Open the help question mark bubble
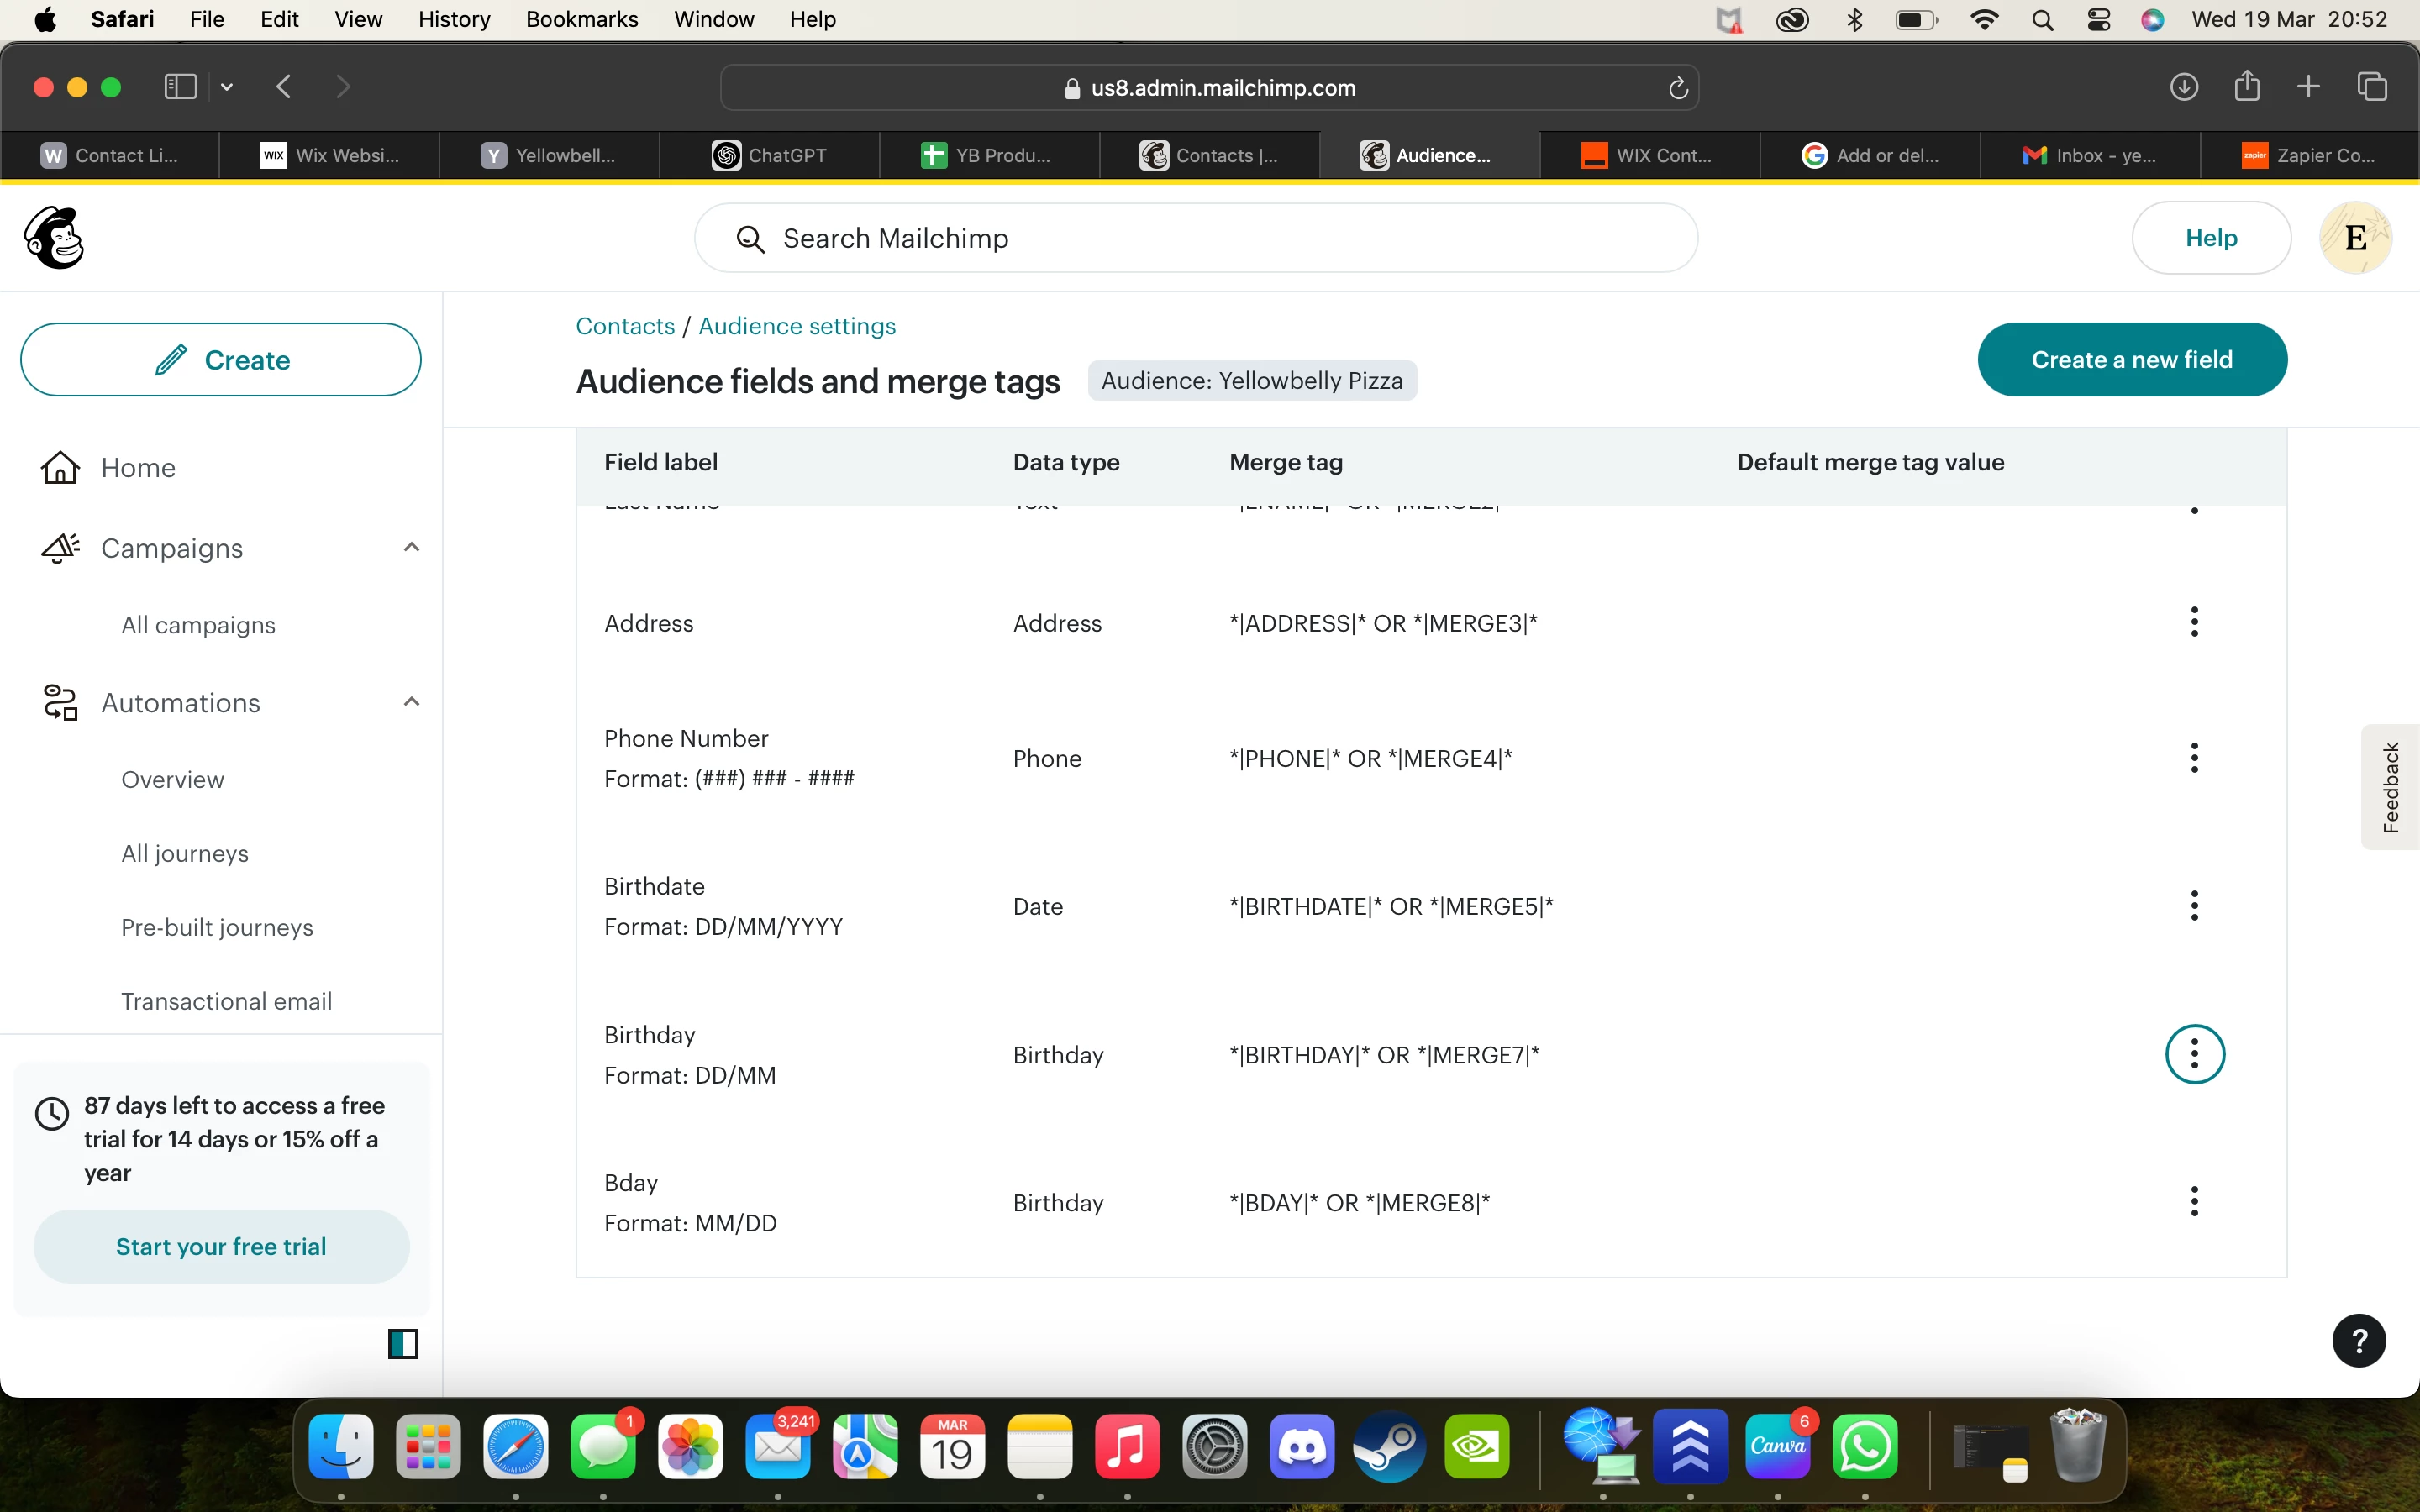 coord(2358,1340)
